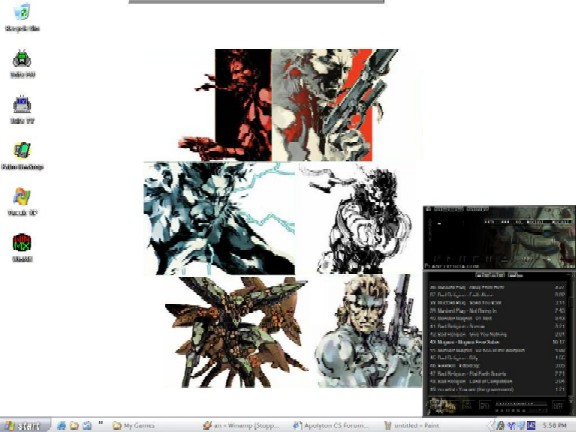This screenshot has width=576, height=432.
Task: Select playlist track Land of Competition
Action: point(497,381)
